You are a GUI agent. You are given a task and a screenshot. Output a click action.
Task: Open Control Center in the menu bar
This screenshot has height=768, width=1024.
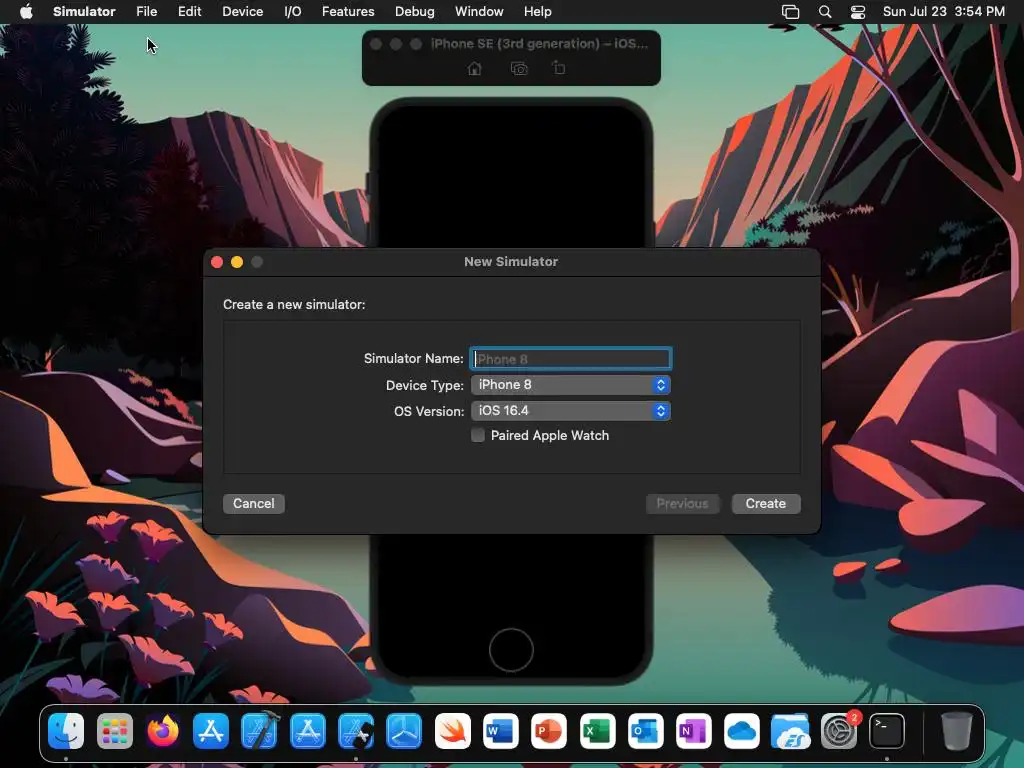(857, 12)
